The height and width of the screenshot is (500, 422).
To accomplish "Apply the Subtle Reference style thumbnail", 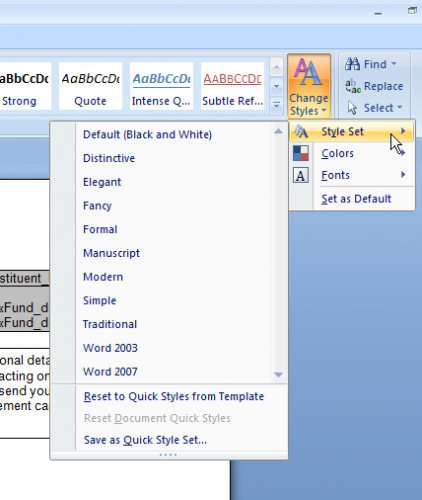I will 233,86.
